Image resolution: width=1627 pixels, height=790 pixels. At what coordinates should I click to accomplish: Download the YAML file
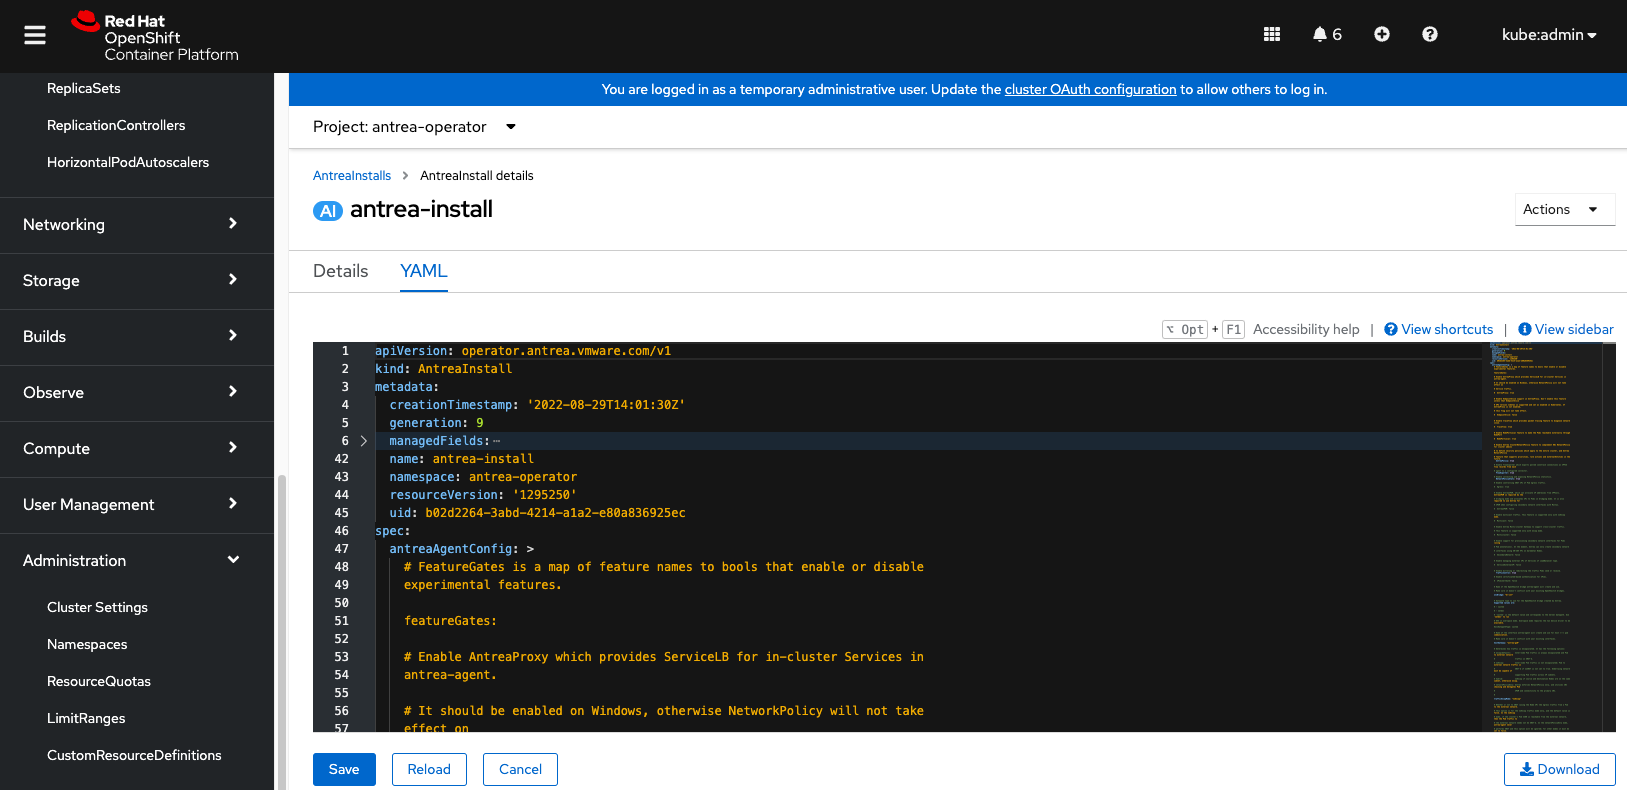click(x=1560, y=769)
